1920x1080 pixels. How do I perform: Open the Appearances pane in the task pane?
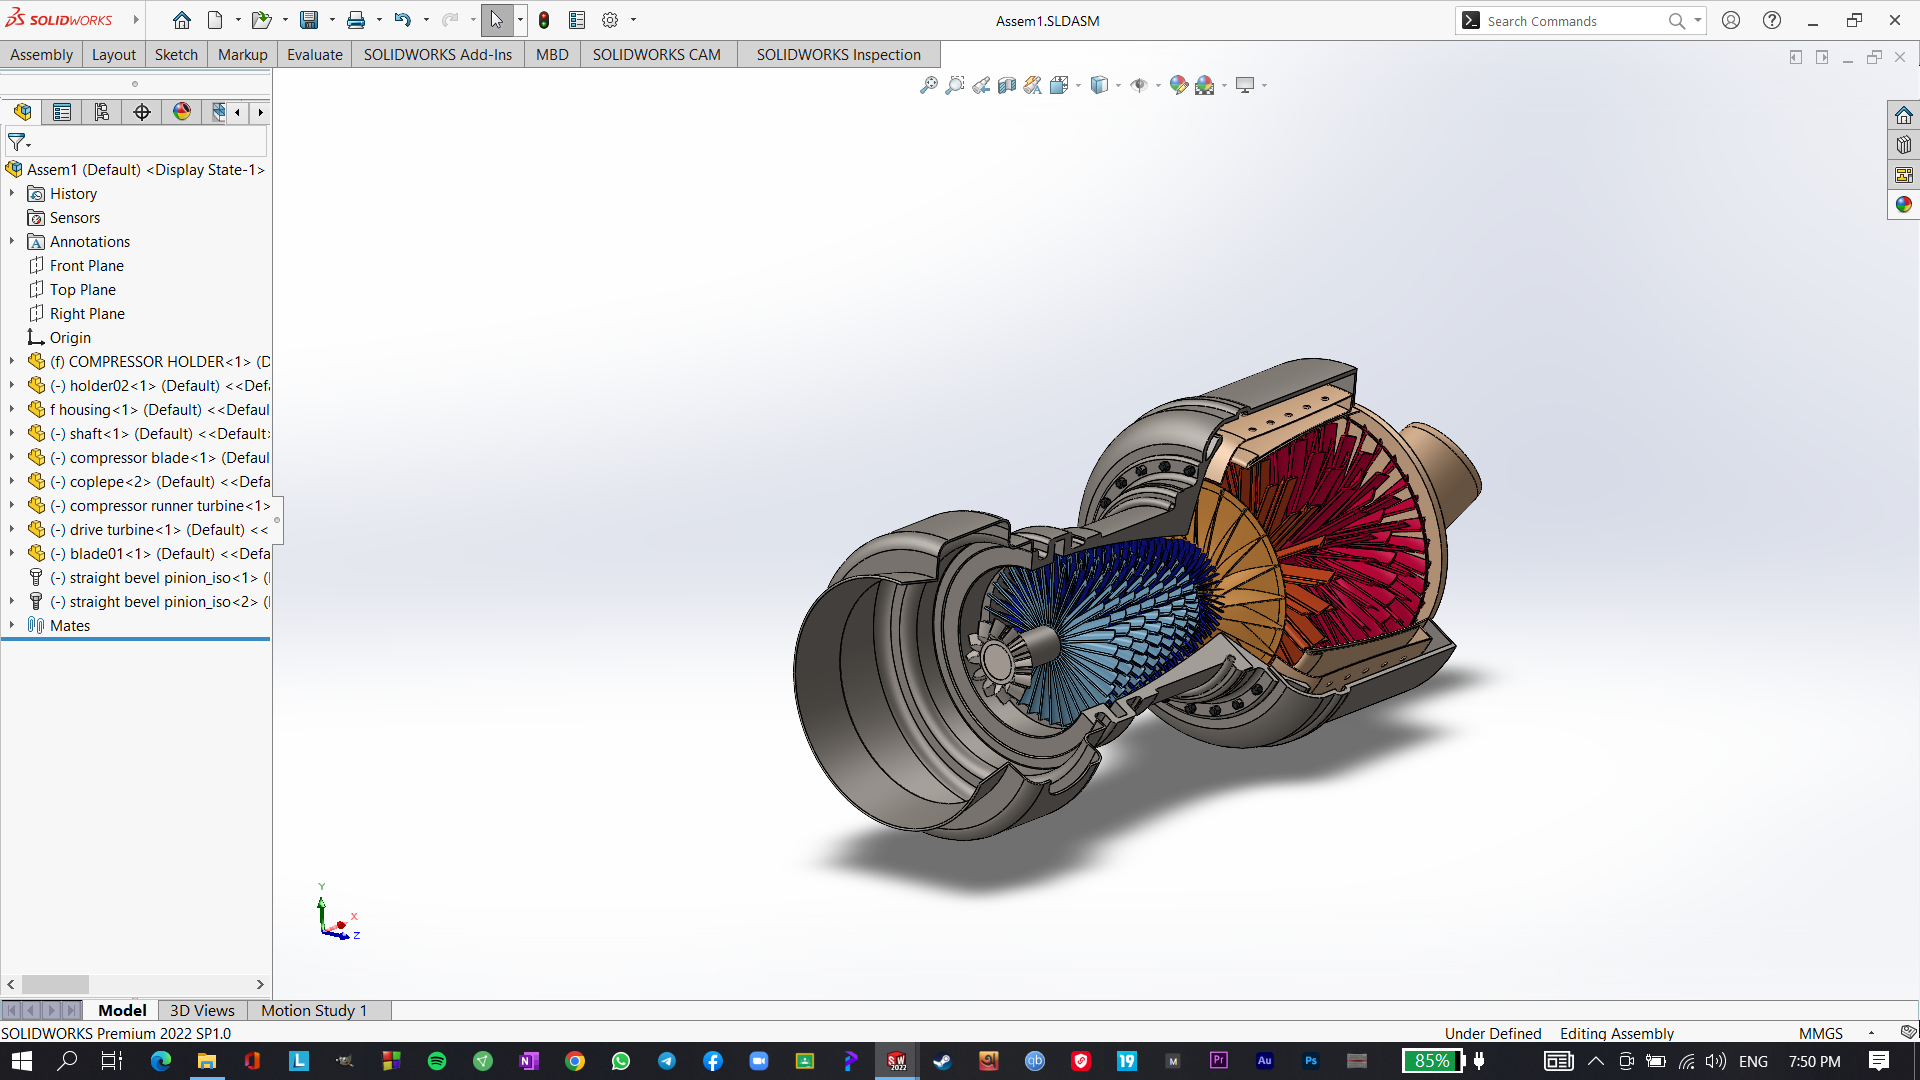(x=1903, y=204)
